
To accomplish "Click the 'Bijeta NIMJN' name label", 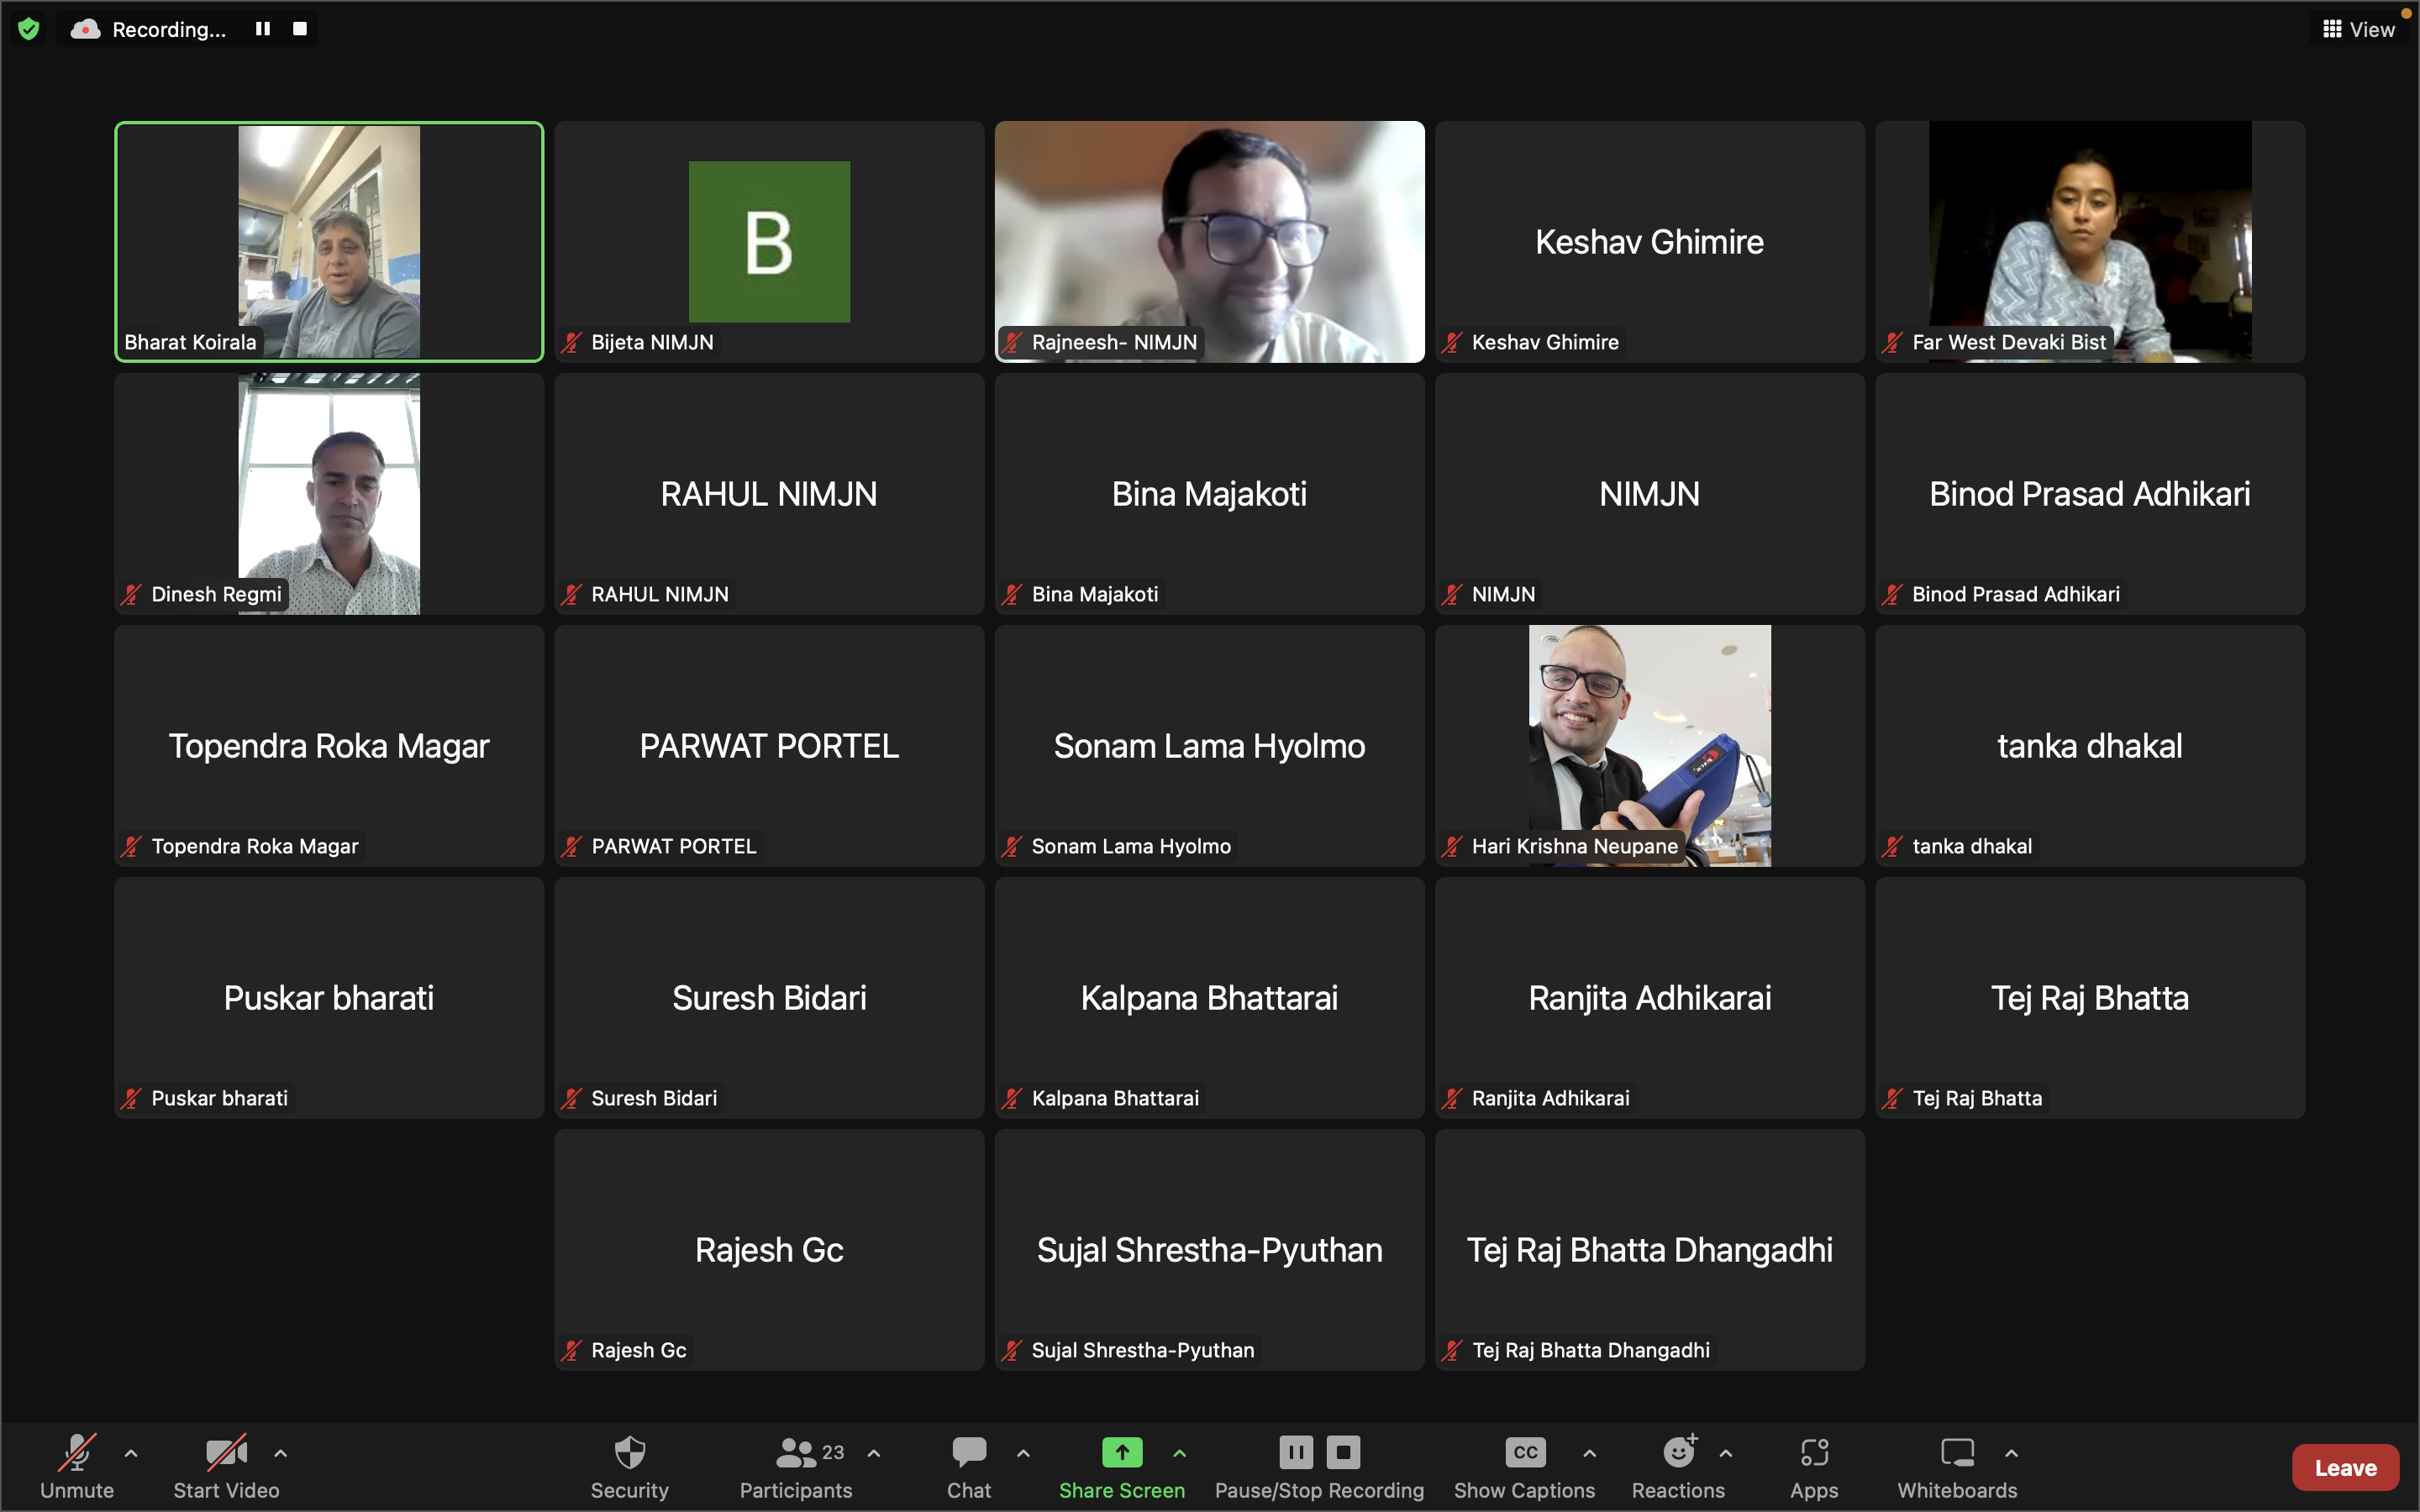I will click(652, 342).
